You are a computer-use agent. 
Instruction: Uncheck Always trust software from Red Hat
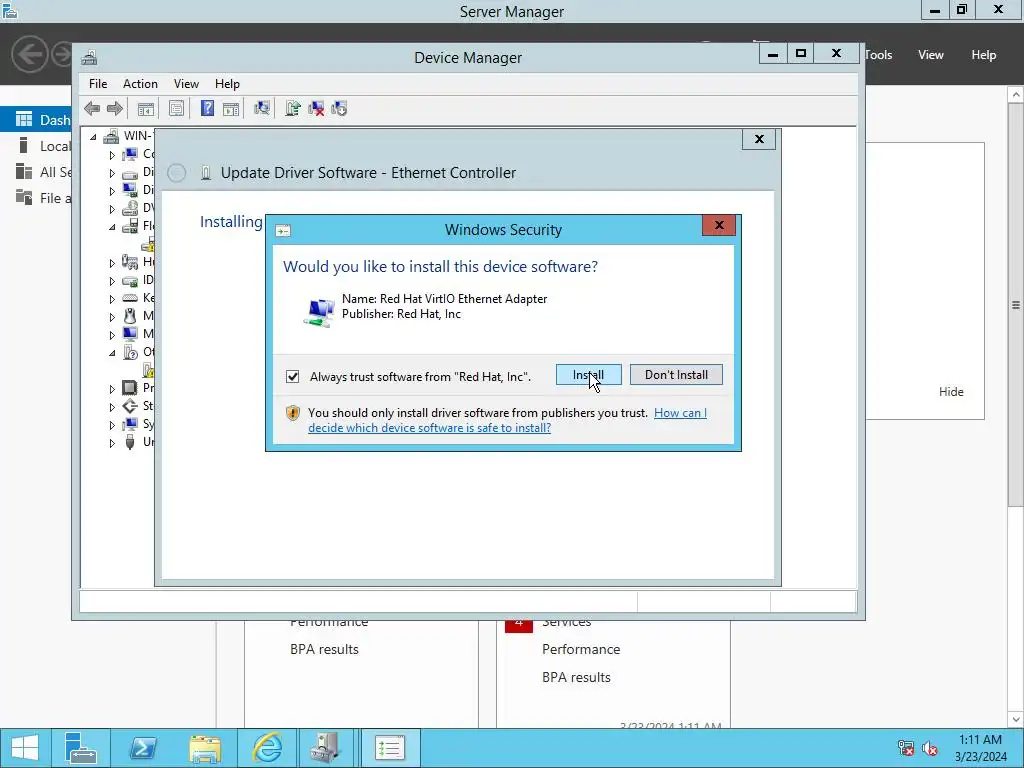293,377
